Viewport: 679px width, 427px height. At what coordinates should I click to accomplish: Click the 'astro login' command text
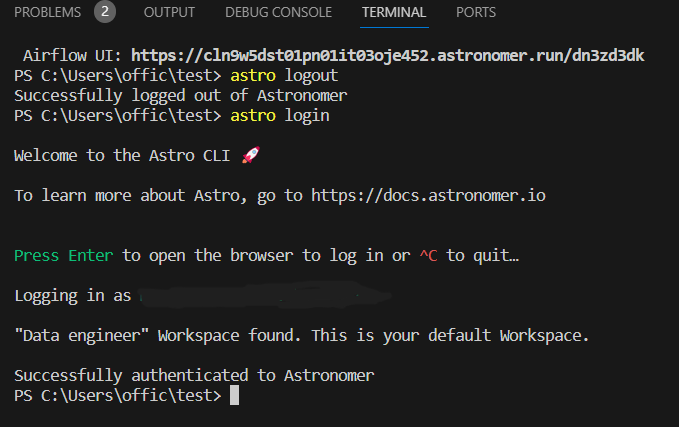tap(280, 116)
